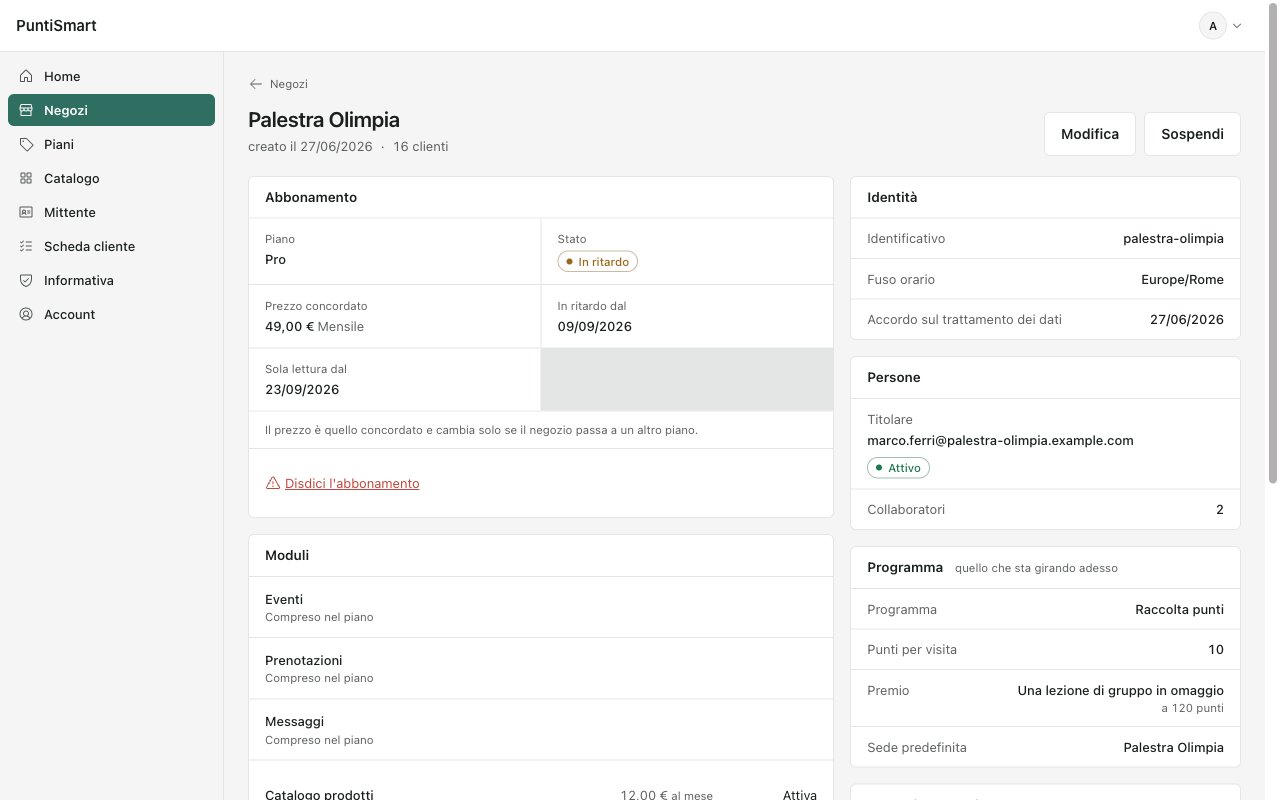Viewport: 1280px width, 800px height.
Task: Click the titolare email marco.ferri@palestra-olimpia.example.com
Action: [x=1000, y=440]
